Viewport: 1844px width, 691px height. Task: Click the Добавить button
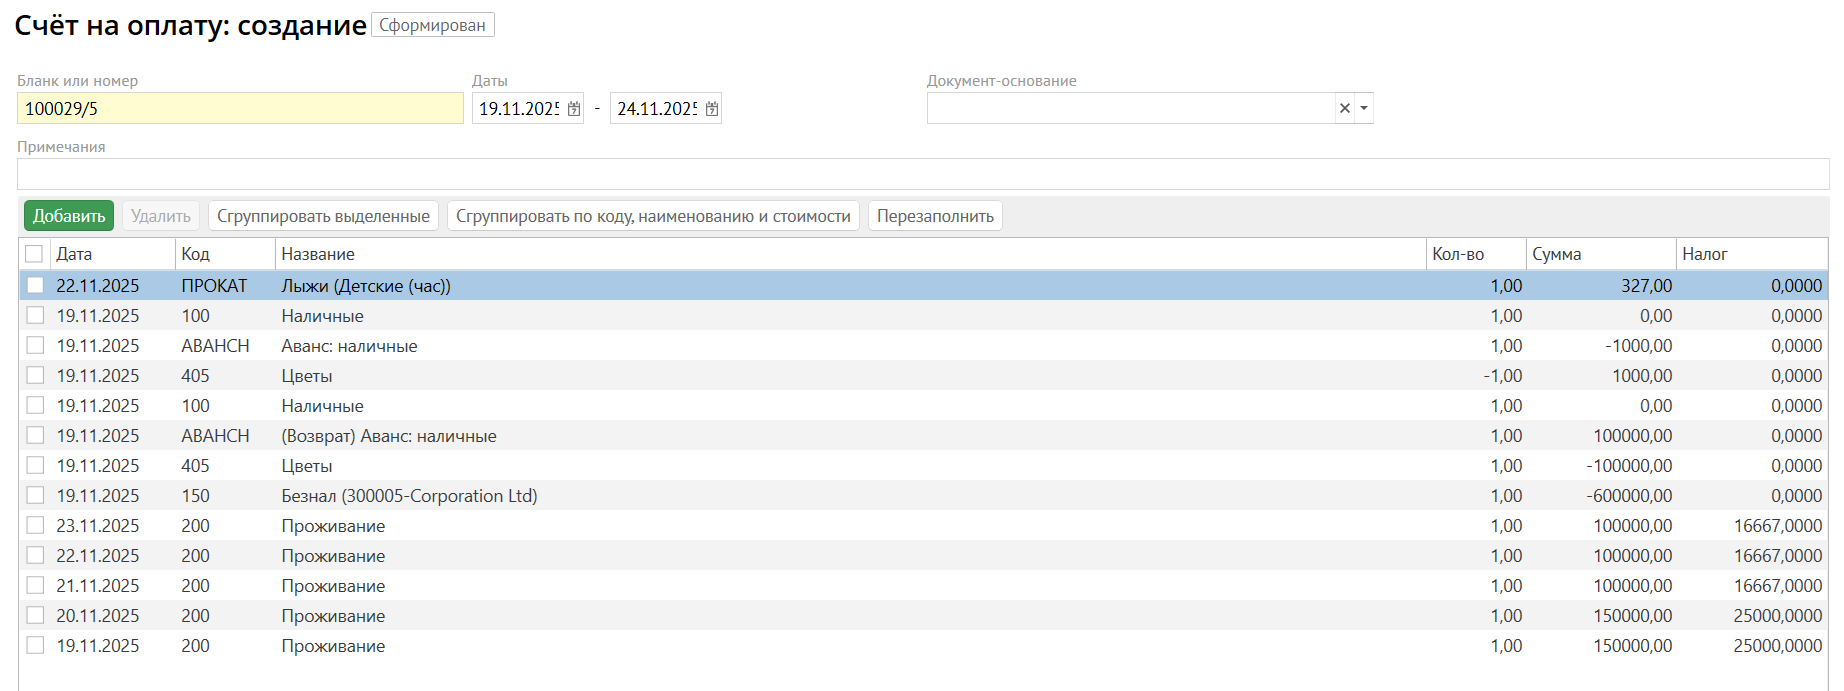(x=69, y=216)
